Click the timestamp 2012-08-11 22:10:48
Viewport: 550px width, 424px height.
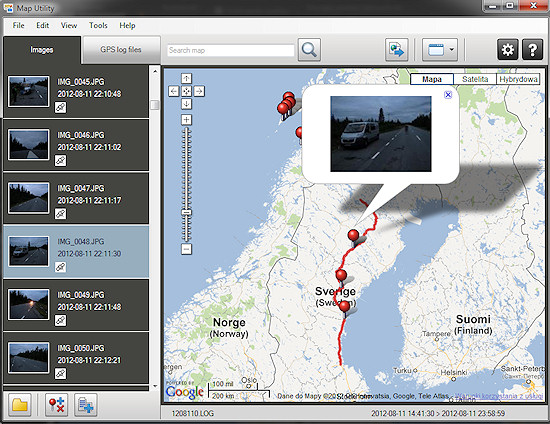coord(89,94)
